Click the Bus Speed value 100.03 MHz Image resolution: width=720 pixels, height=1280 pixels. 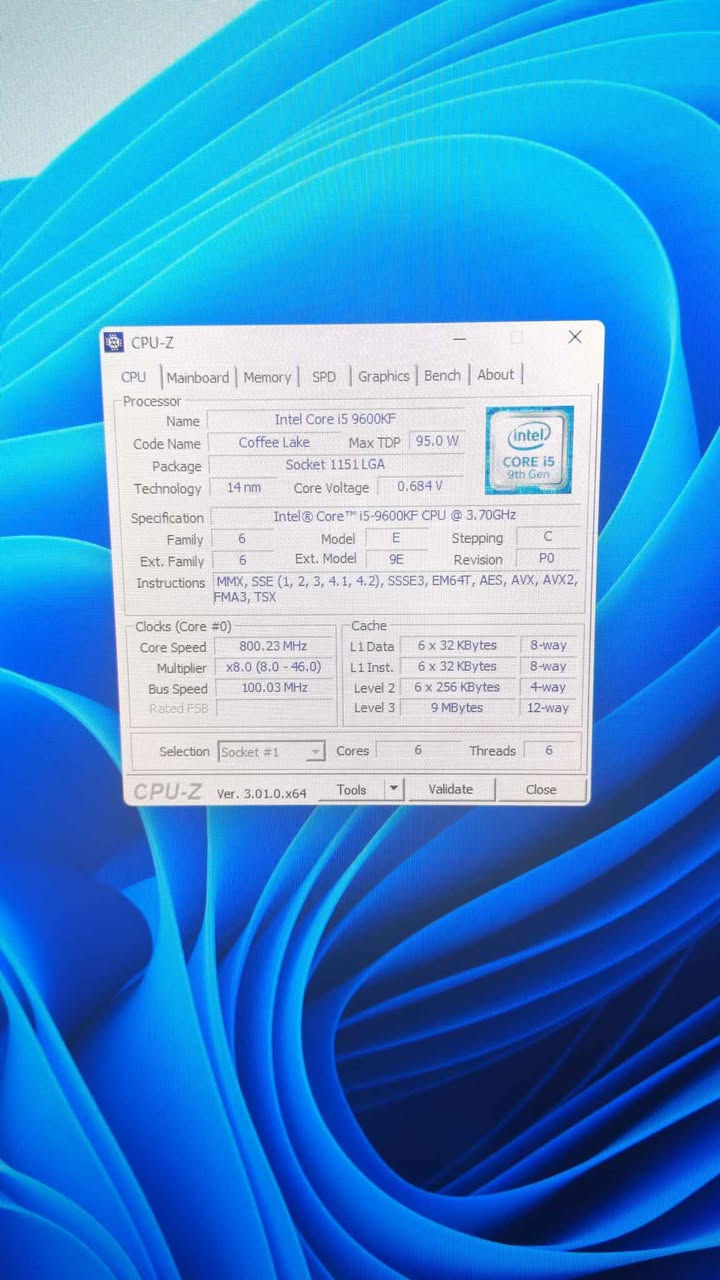(x=273, y=688)
